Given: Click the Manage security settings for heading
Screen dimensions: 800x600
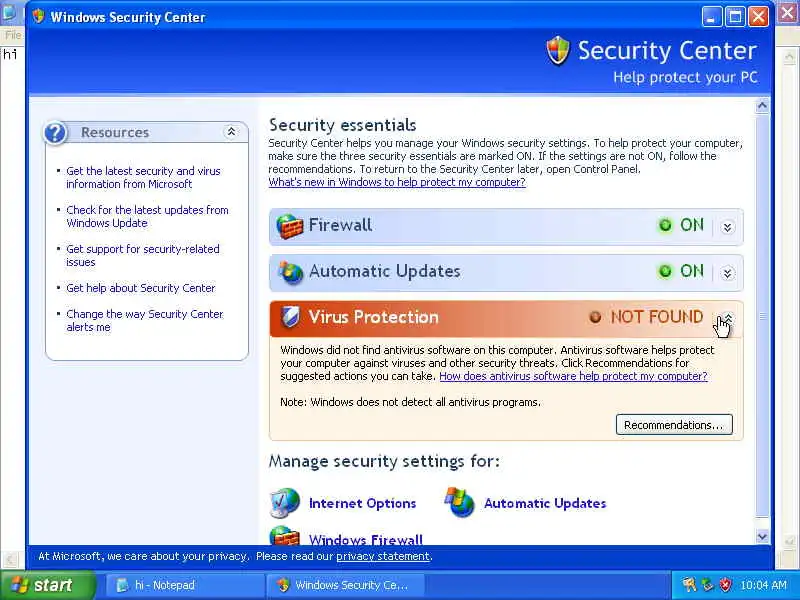Looking at the screenshot, I should (384, 461).
